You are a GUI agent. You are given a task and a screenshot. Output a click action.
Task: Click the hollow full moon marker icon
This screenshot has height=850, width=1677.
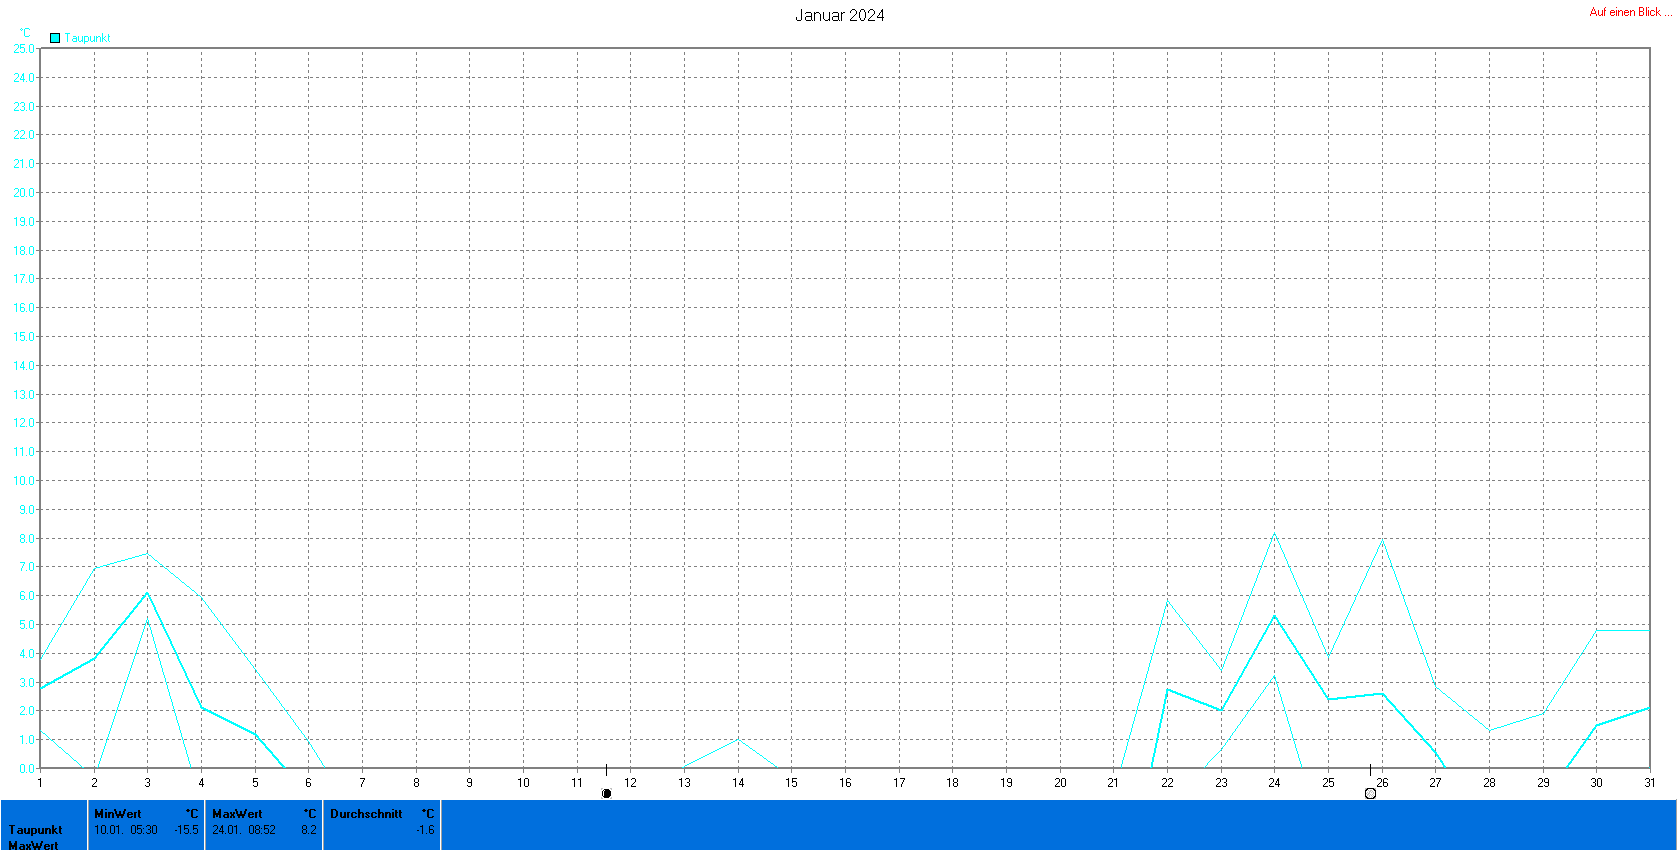(1370, 793)
